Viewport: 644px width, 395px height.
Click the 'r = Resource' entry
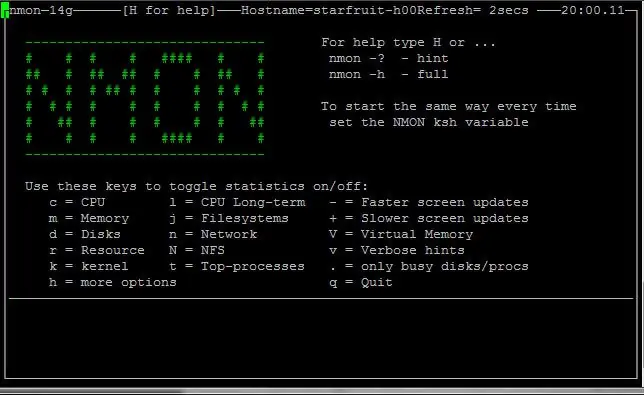97,250
